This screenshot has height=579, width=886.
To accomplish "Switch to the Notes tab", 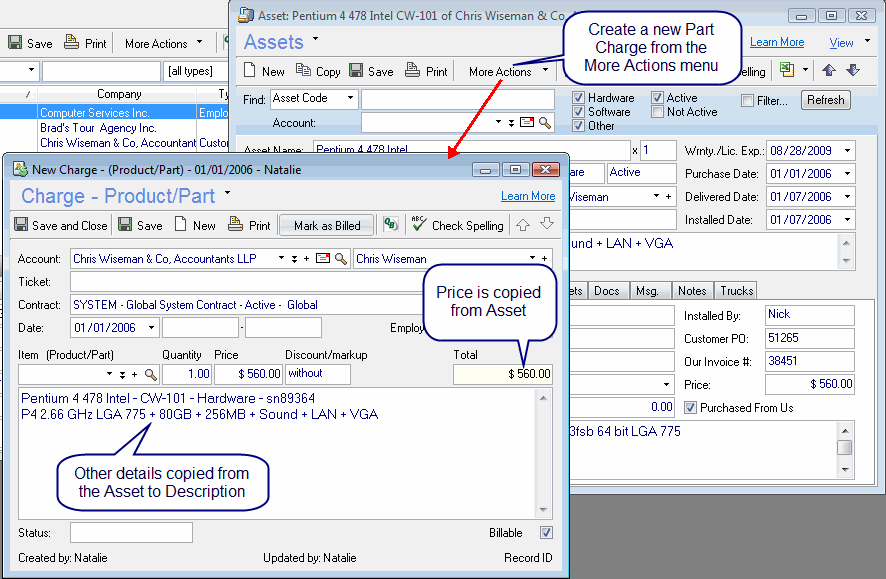I will tap(692, 291).
